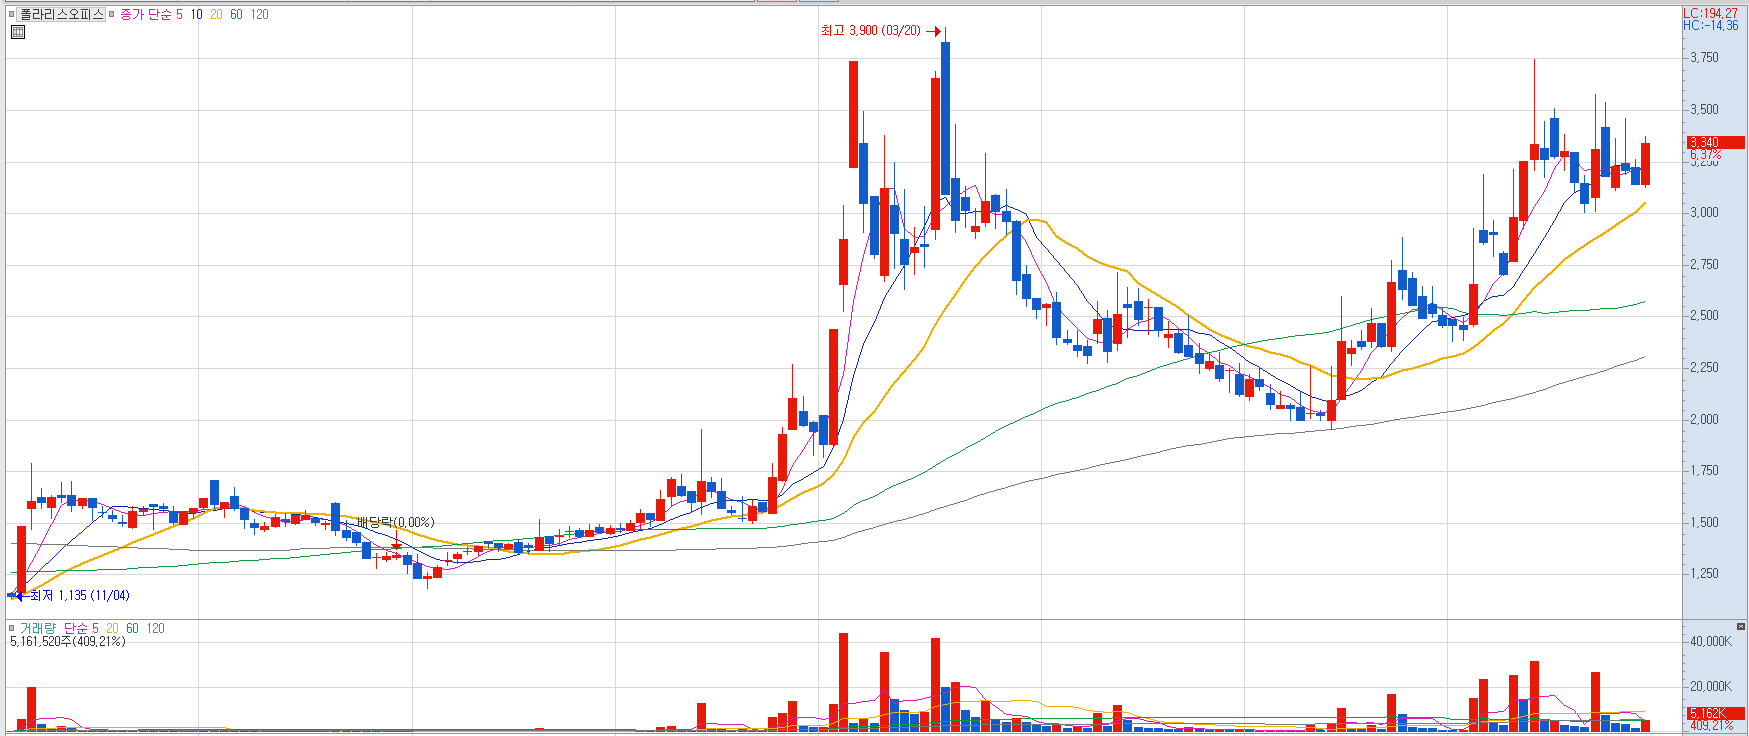The height and width of the screenshot is (736, 1749).
Task: Click the red current price tag 3,340
Action: coord(1716,142)
